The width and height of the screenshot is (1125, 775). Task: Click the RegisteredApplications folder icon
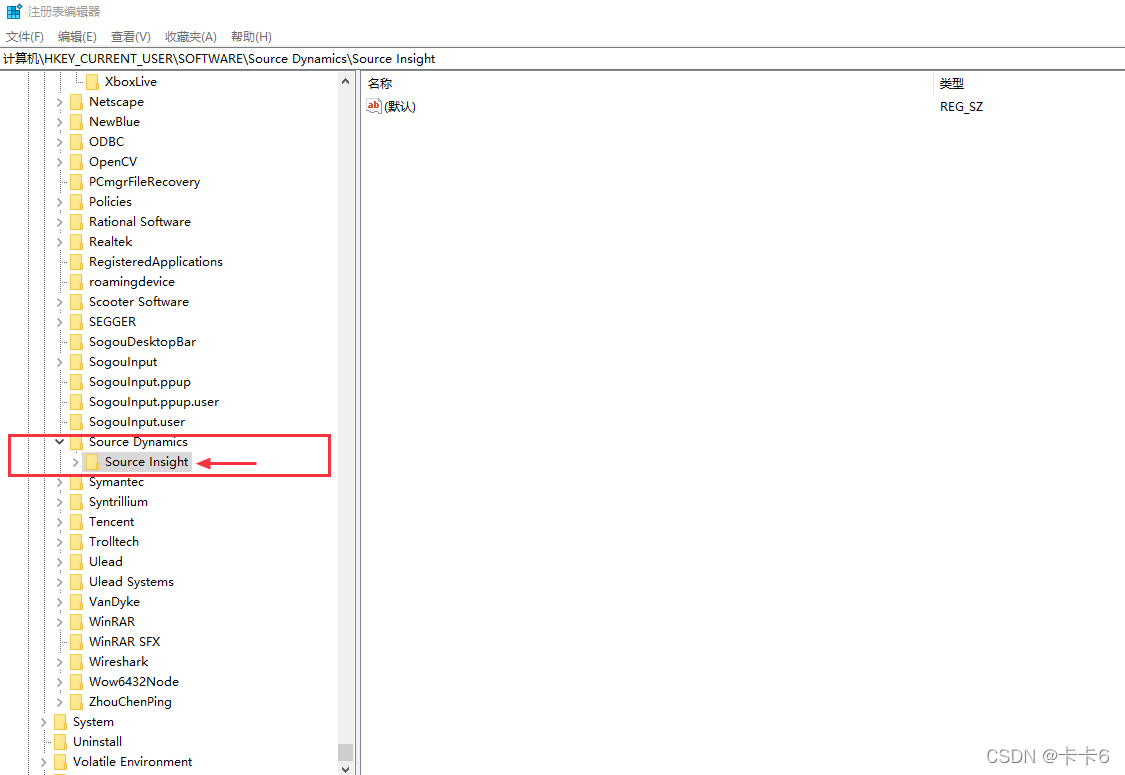click(77, 262)
